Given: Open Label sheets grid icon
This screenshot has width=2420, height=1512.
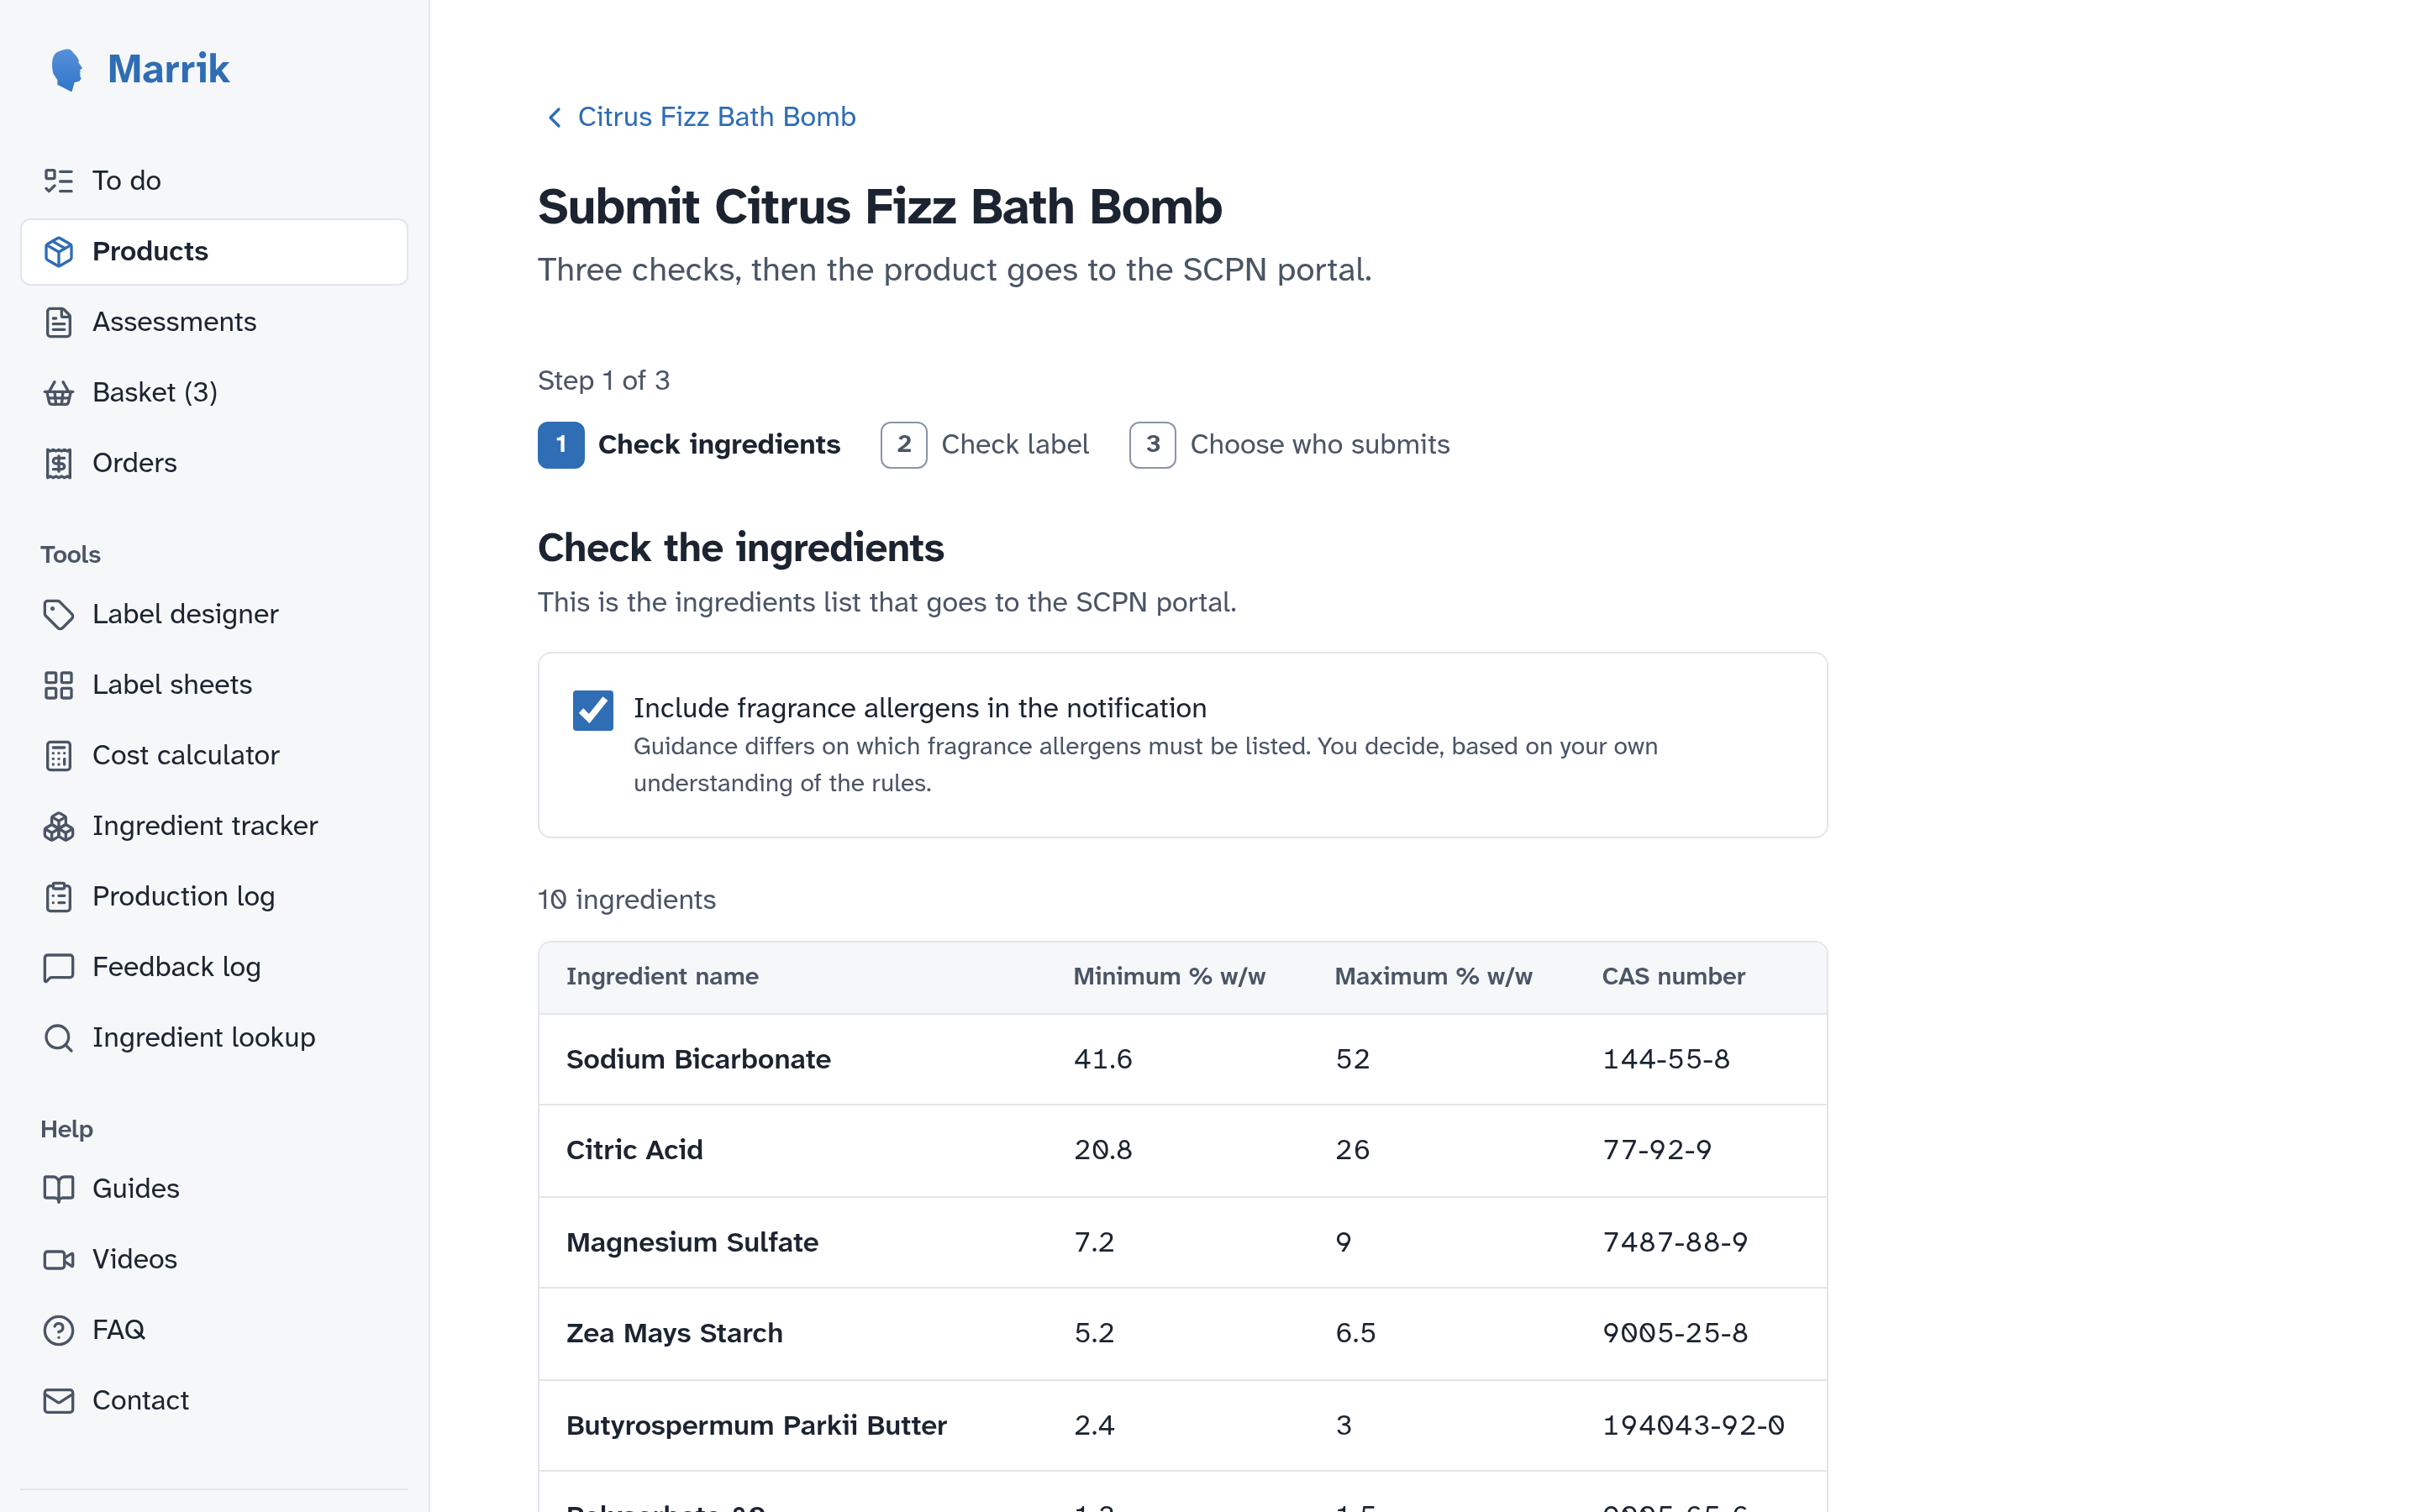Looking at the screenshot, I should (x=59, y=685).
